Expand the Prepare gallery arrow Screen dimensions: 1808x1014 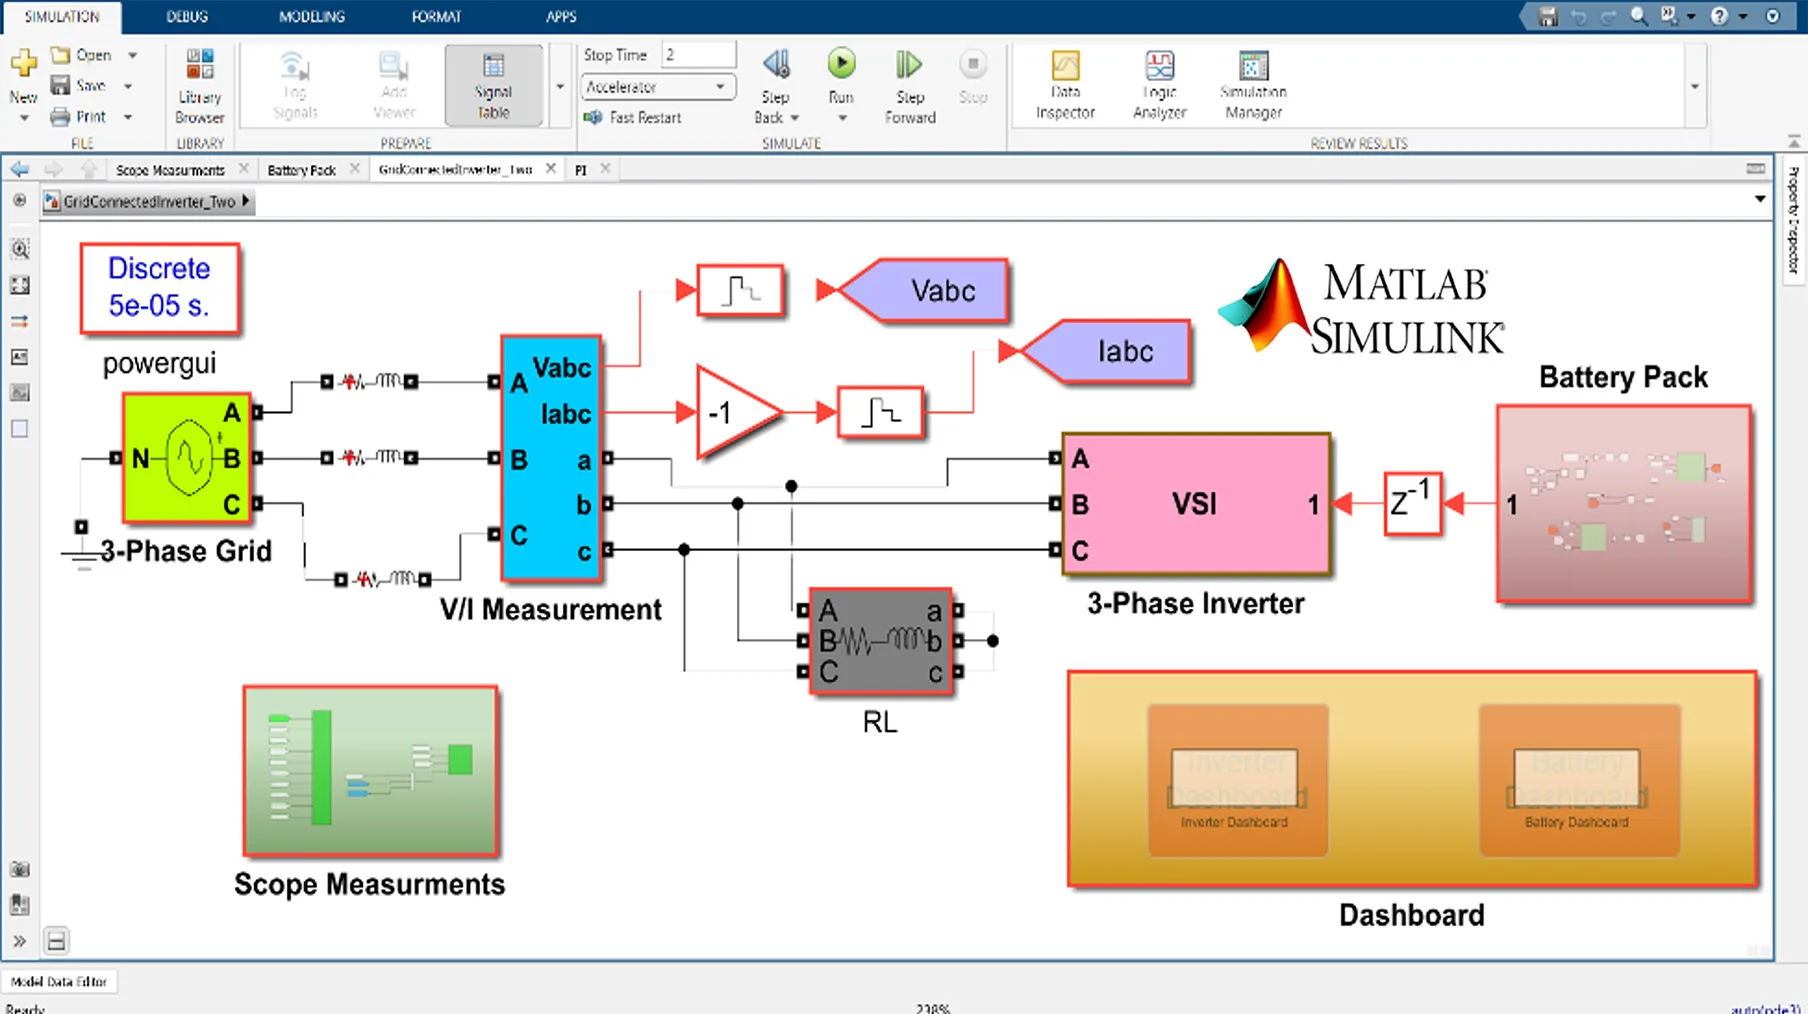[x=560, y=87]
